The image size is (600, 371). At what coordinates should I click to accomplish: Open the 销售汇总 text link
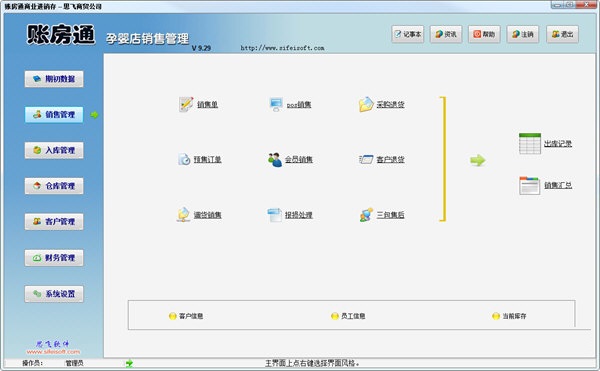coord(558,186)
